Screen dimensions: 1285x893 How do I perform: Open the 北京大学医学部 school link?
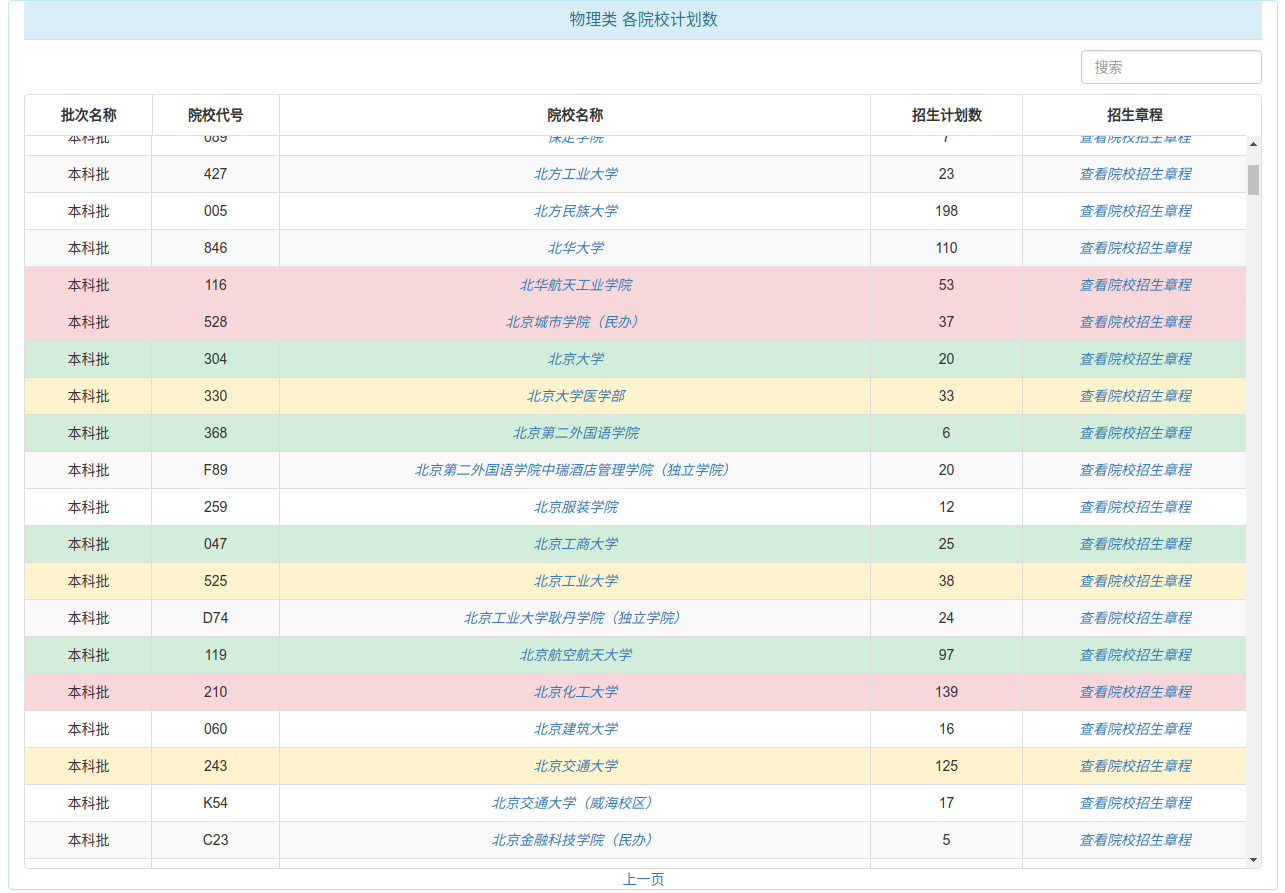coord(575,396)
